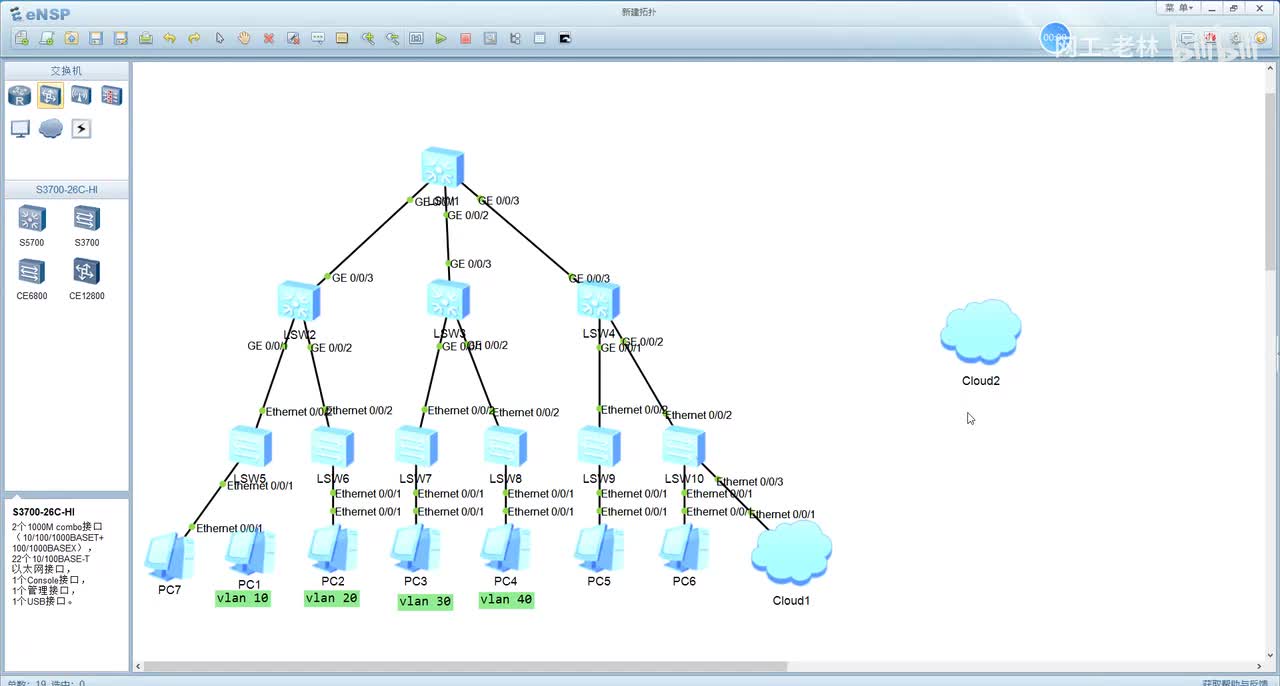The height and width of the screenshot is (686, 1280).
Task: Select the hand pan tool
Action: click(244, 38)
